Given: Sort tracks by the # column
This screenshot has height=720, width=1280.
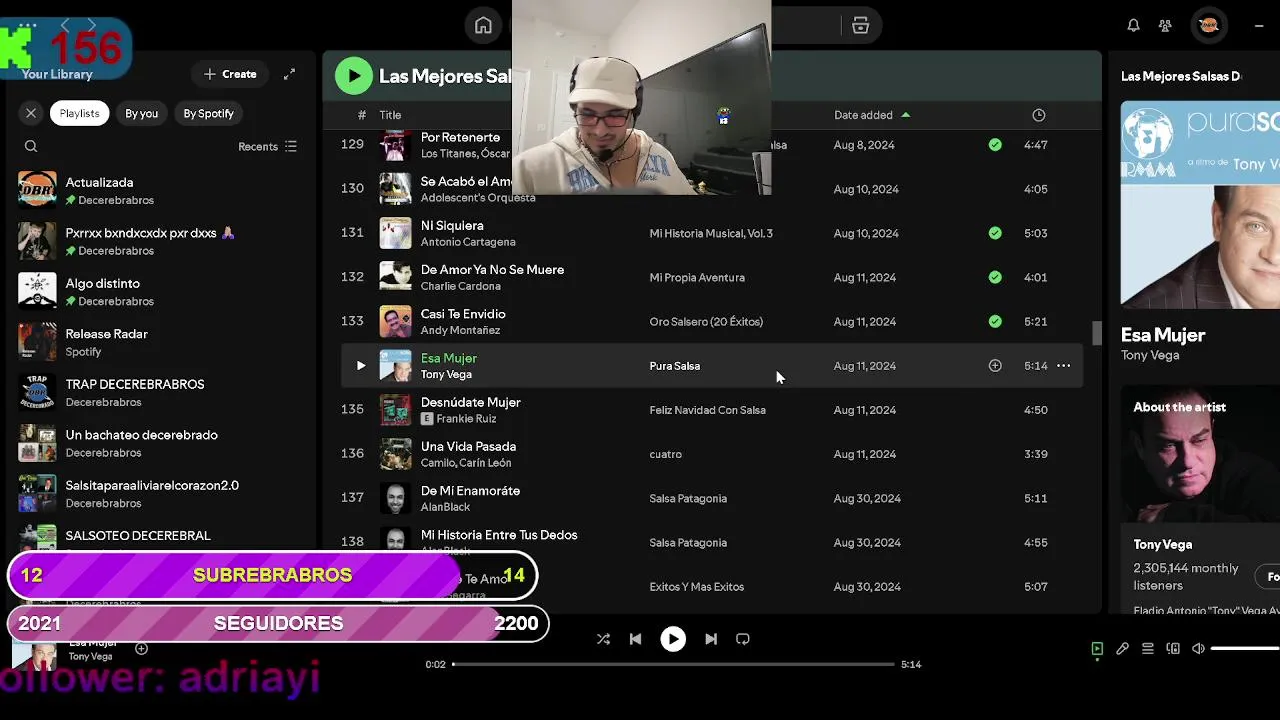Looking at the screenshot, I should pyautogui.click(x=361, y=115).
